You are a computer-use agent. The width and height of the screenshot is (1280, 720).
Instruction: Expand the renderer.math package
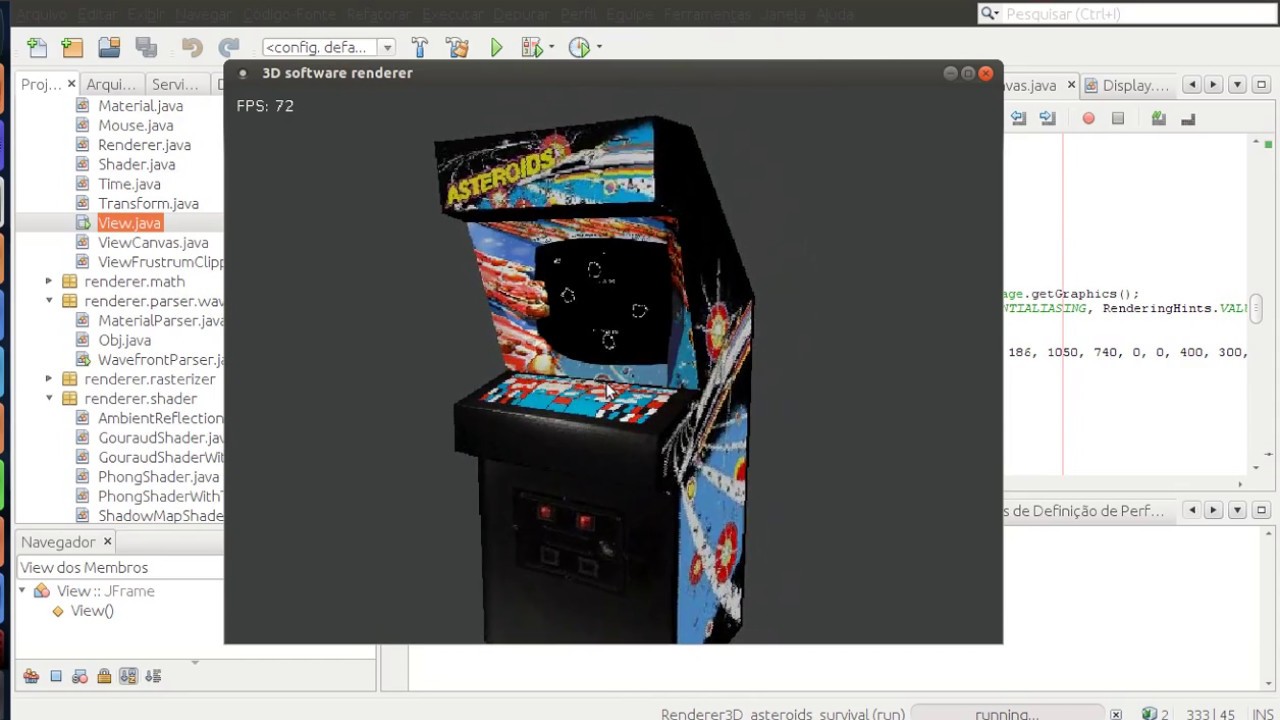pyautogui.click(x=48, y=282)
